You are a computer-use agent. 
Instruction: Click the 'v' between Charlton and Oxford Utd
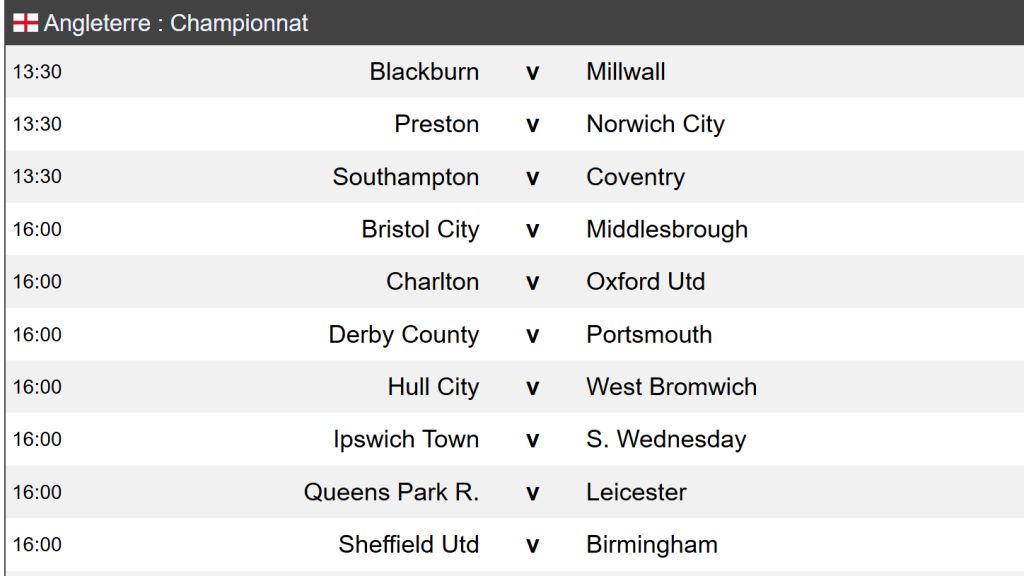click(533, 282)
